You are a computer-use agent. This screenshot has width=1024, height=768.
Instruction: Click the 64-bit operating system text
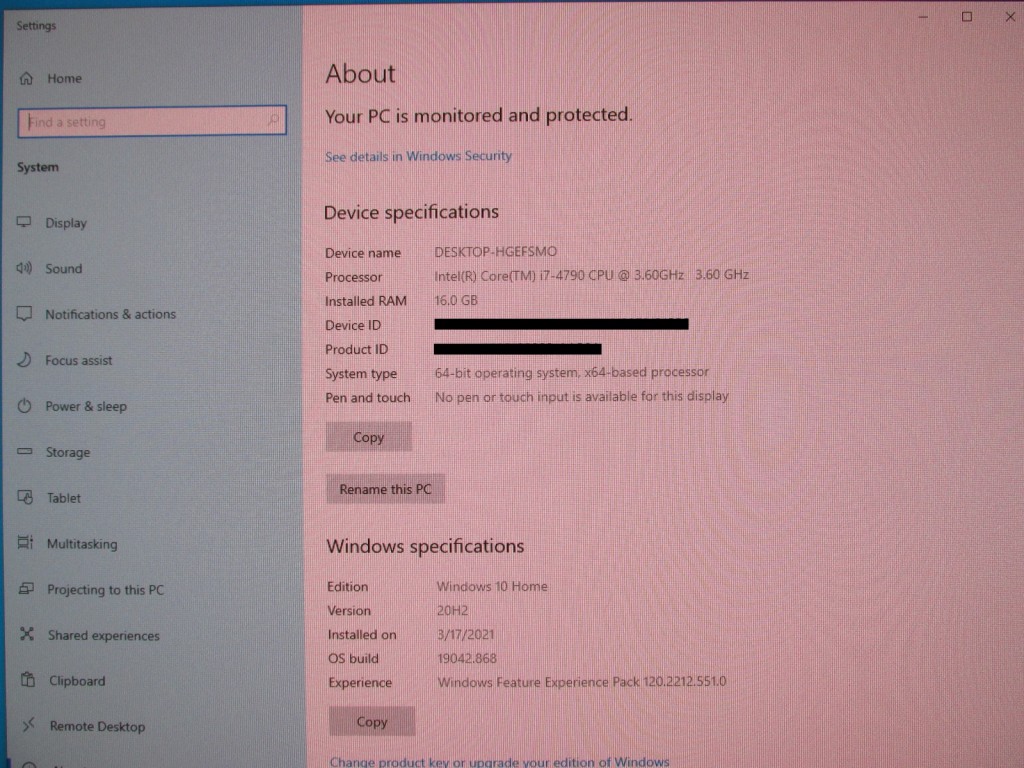tap(571, 372)
